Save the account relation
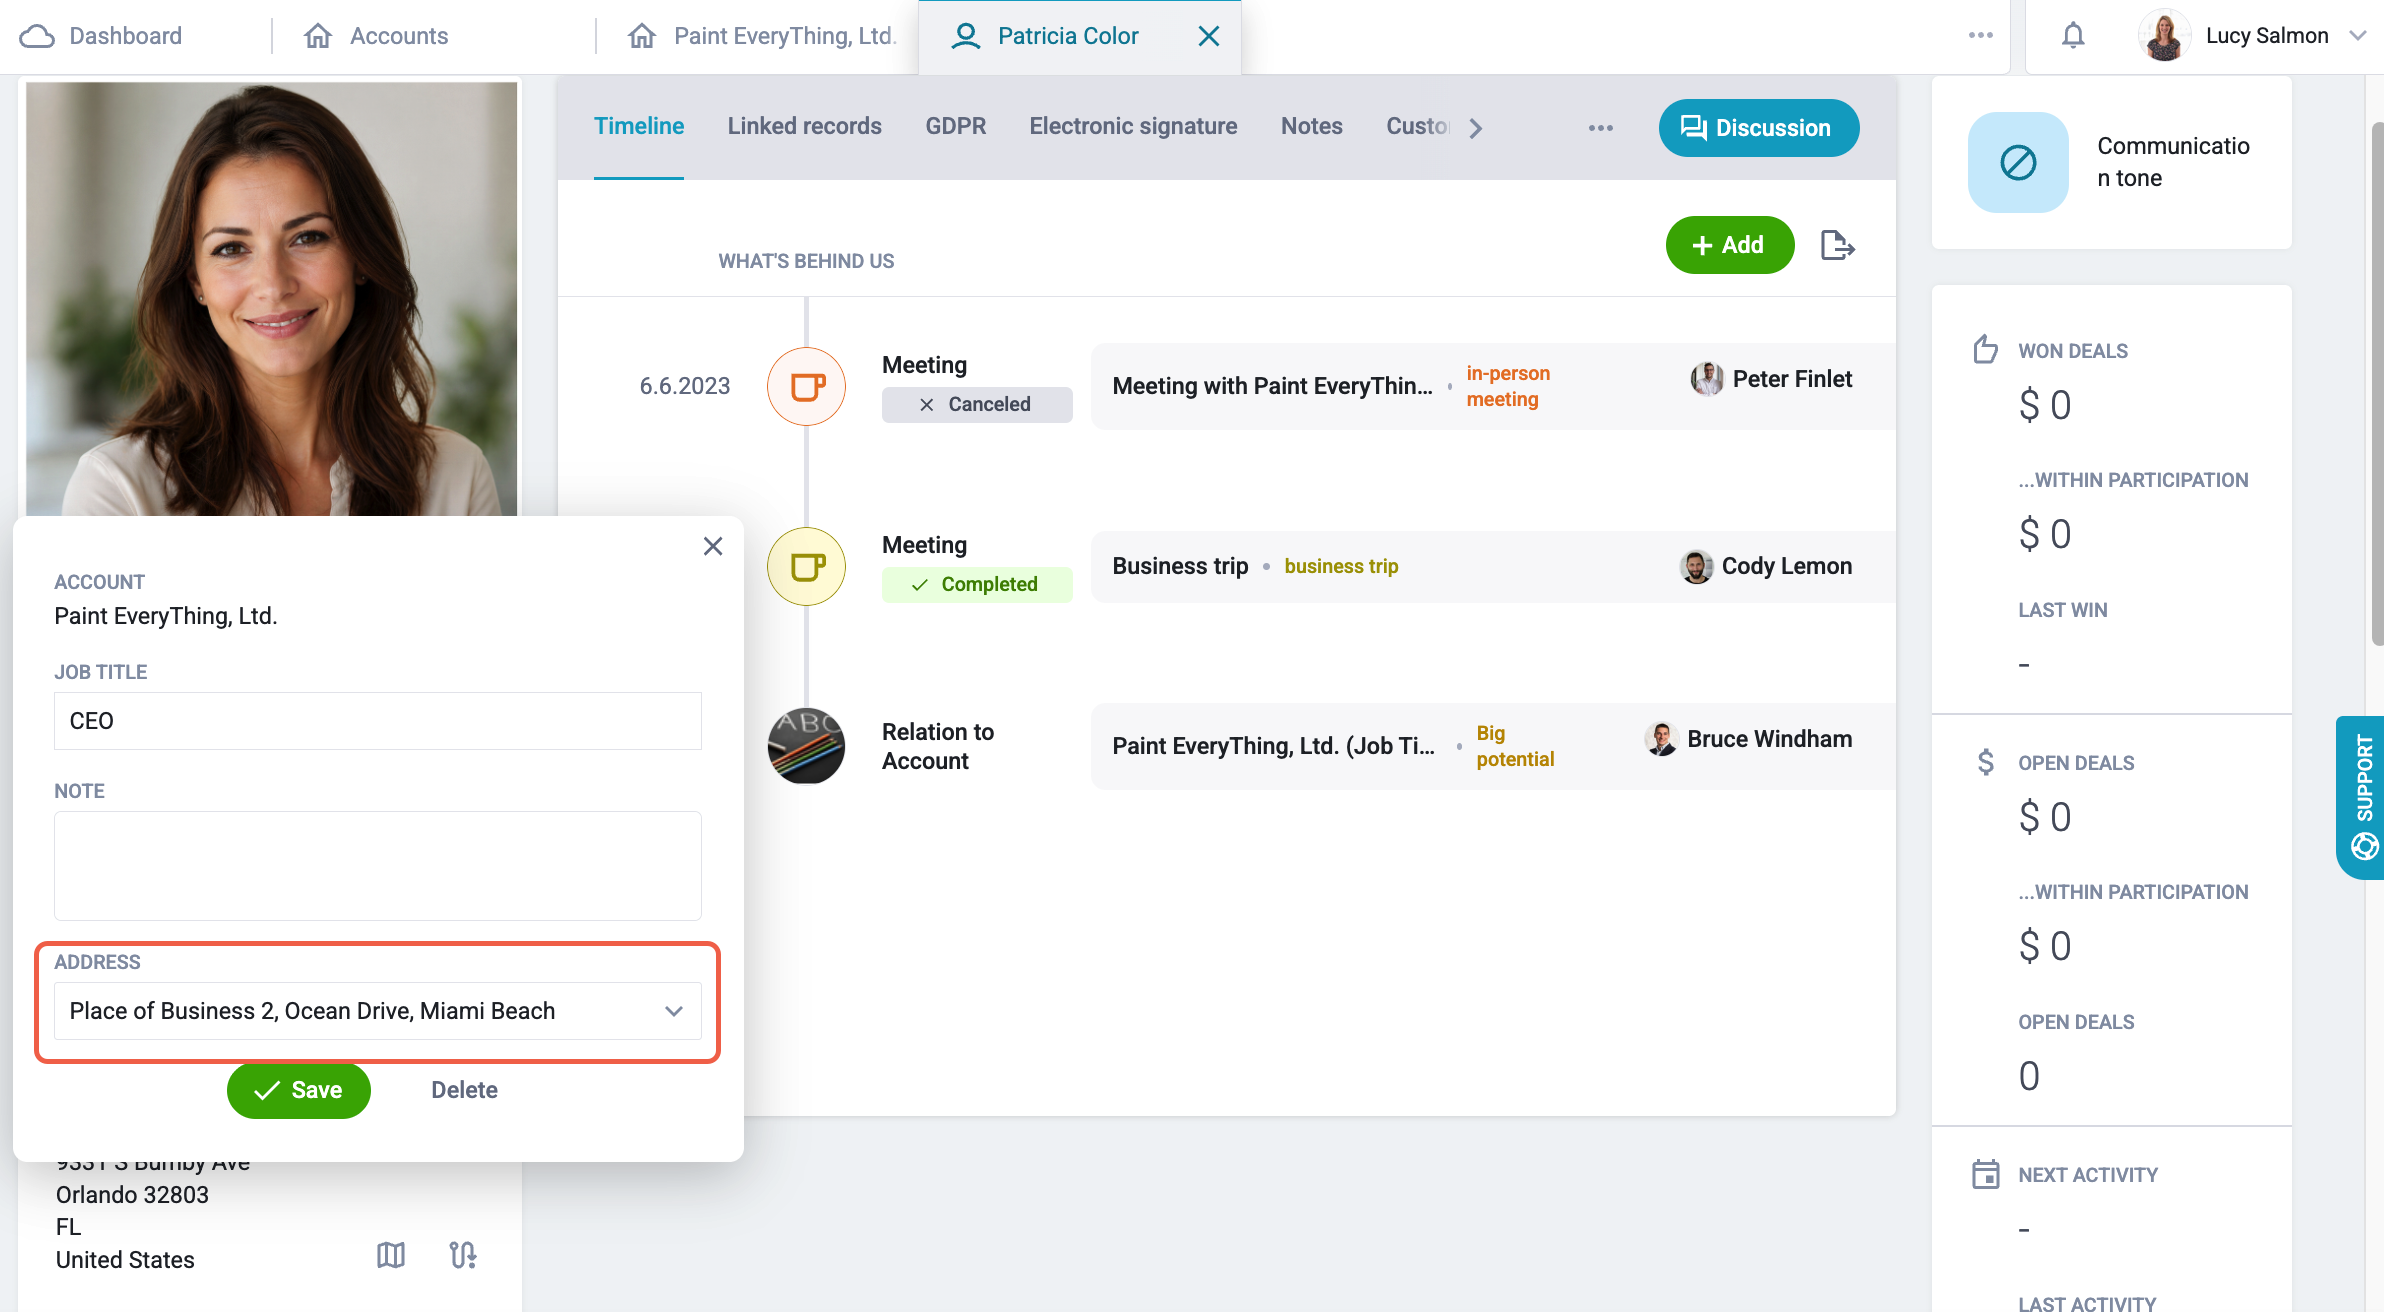The image size is (2384, 1312). click(299, 1090)
